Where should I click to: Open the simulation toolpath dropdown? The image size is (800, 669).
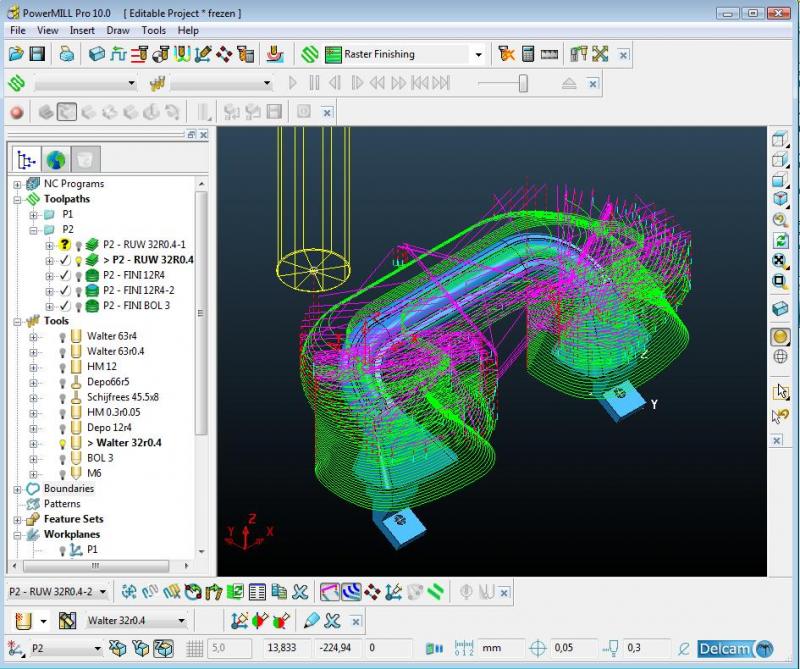point(131,83)
